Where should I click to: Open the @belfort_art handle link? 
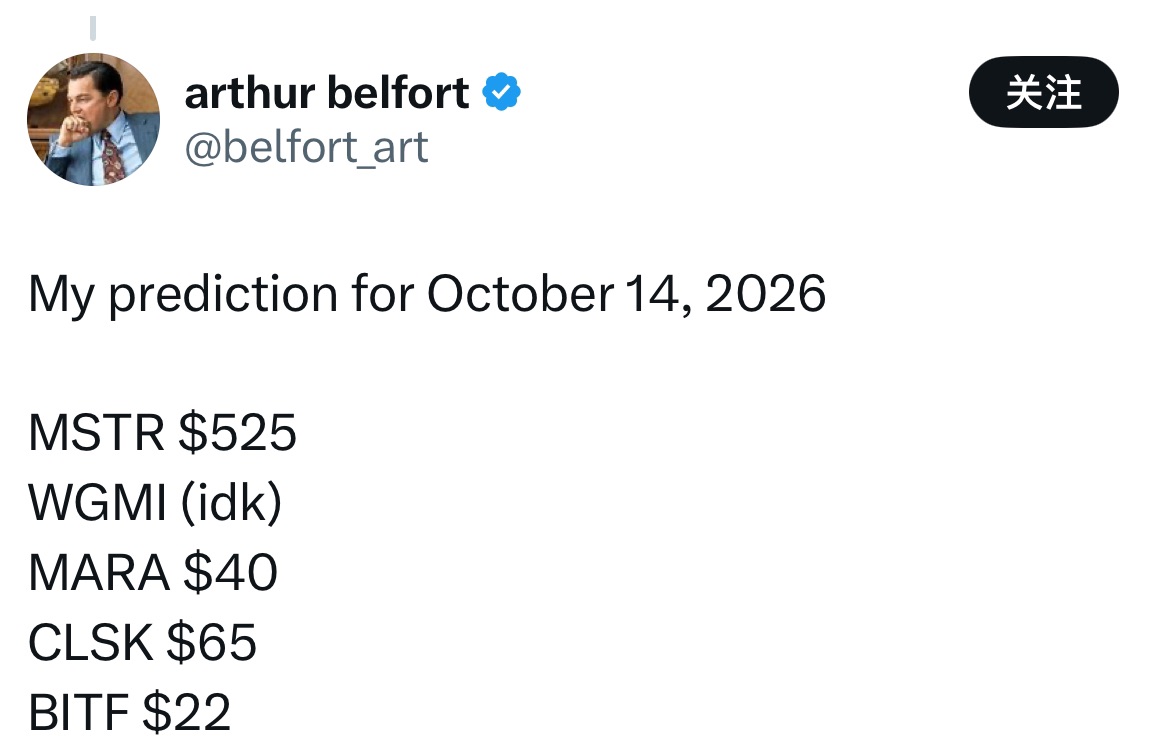pyautogui.click(x=306, y=147)
